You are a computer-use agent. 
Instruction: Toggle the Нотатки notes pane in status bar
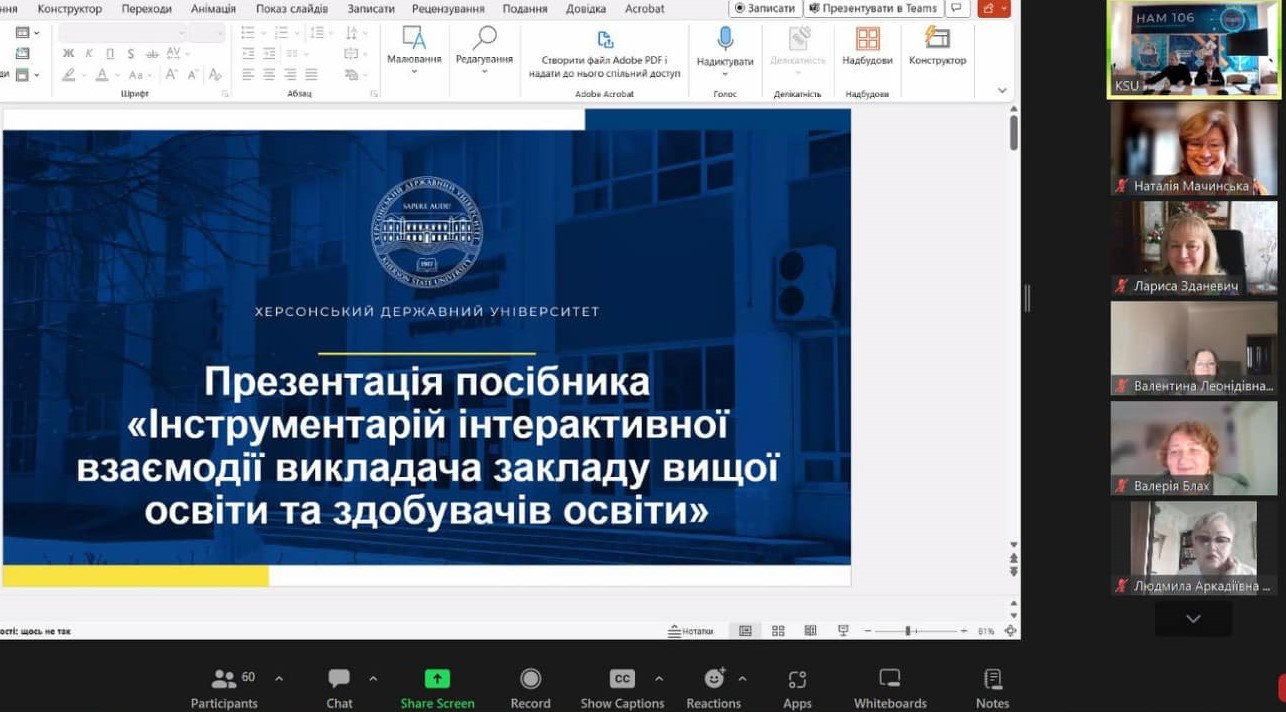pyautogui.click(x=691, y=631)
